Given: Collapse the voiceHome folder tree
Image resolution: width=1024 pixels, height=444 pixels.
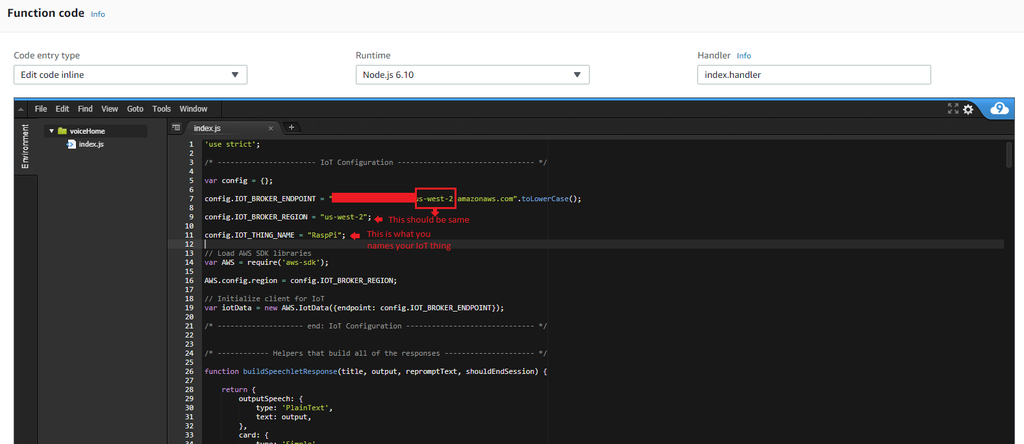Looking at the screenshot, I should (x=51, y=131).
